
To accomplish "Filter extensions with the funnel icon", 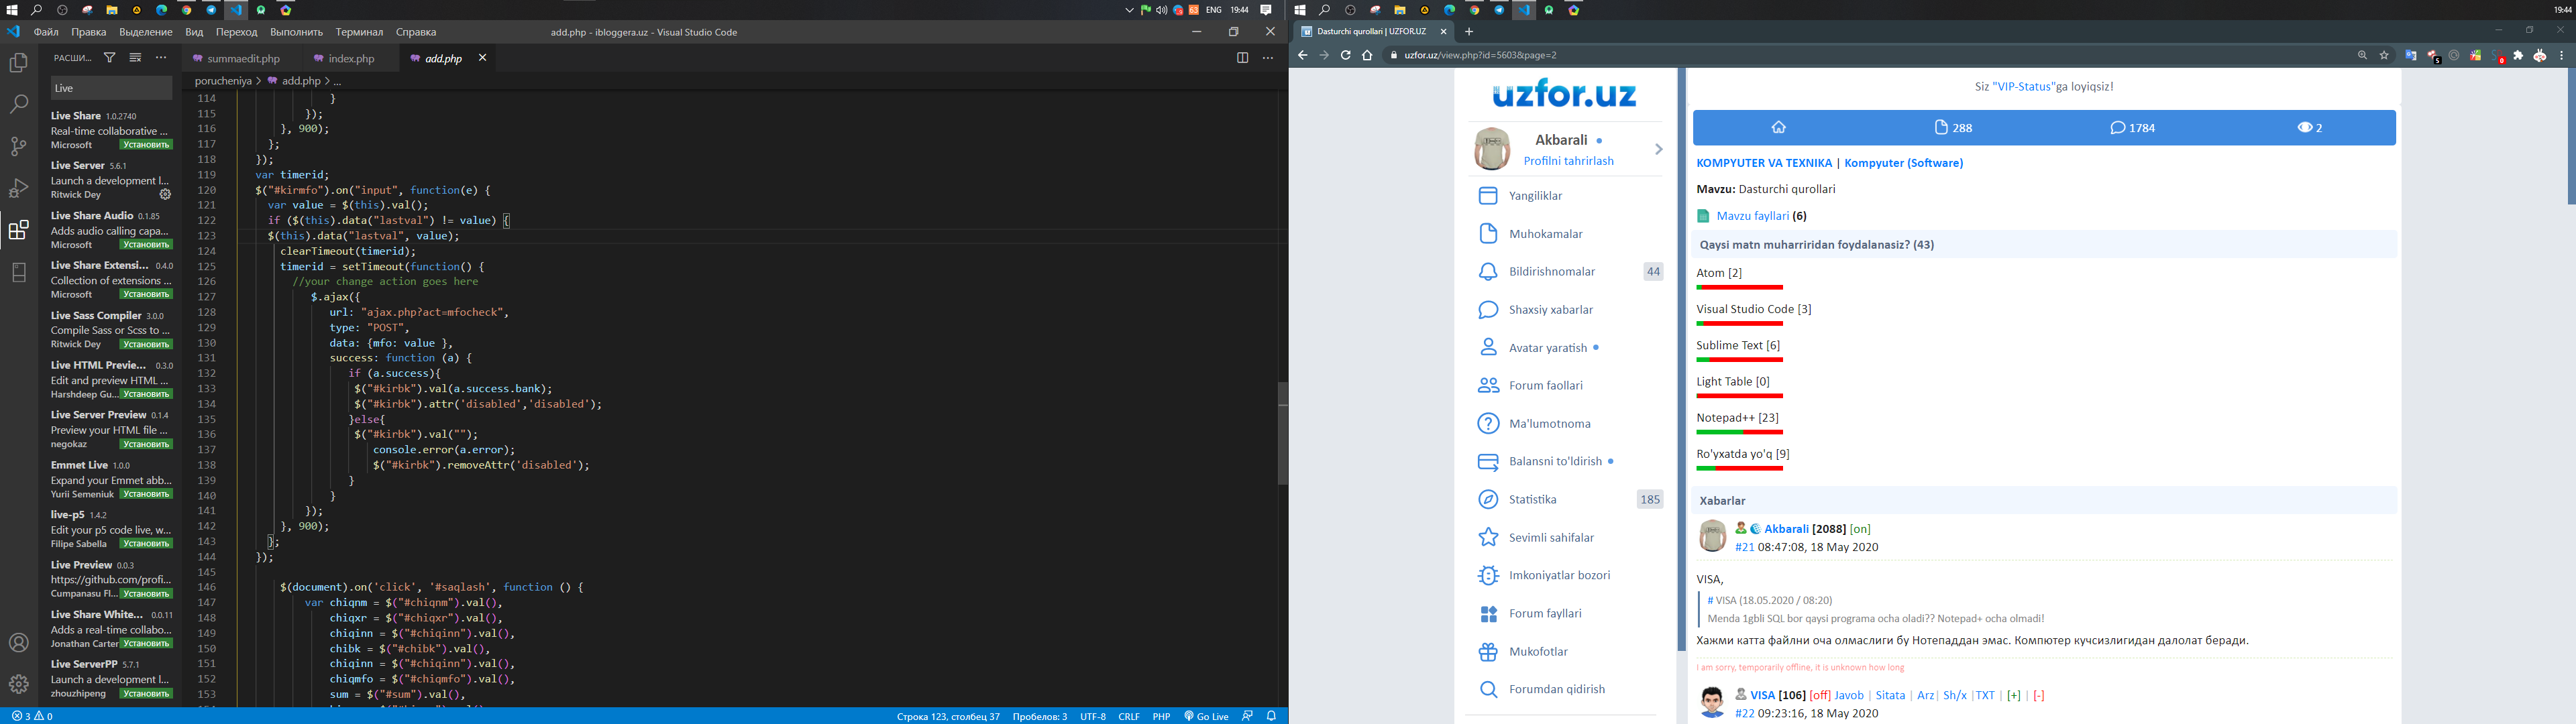I will [x=110, y=58].
